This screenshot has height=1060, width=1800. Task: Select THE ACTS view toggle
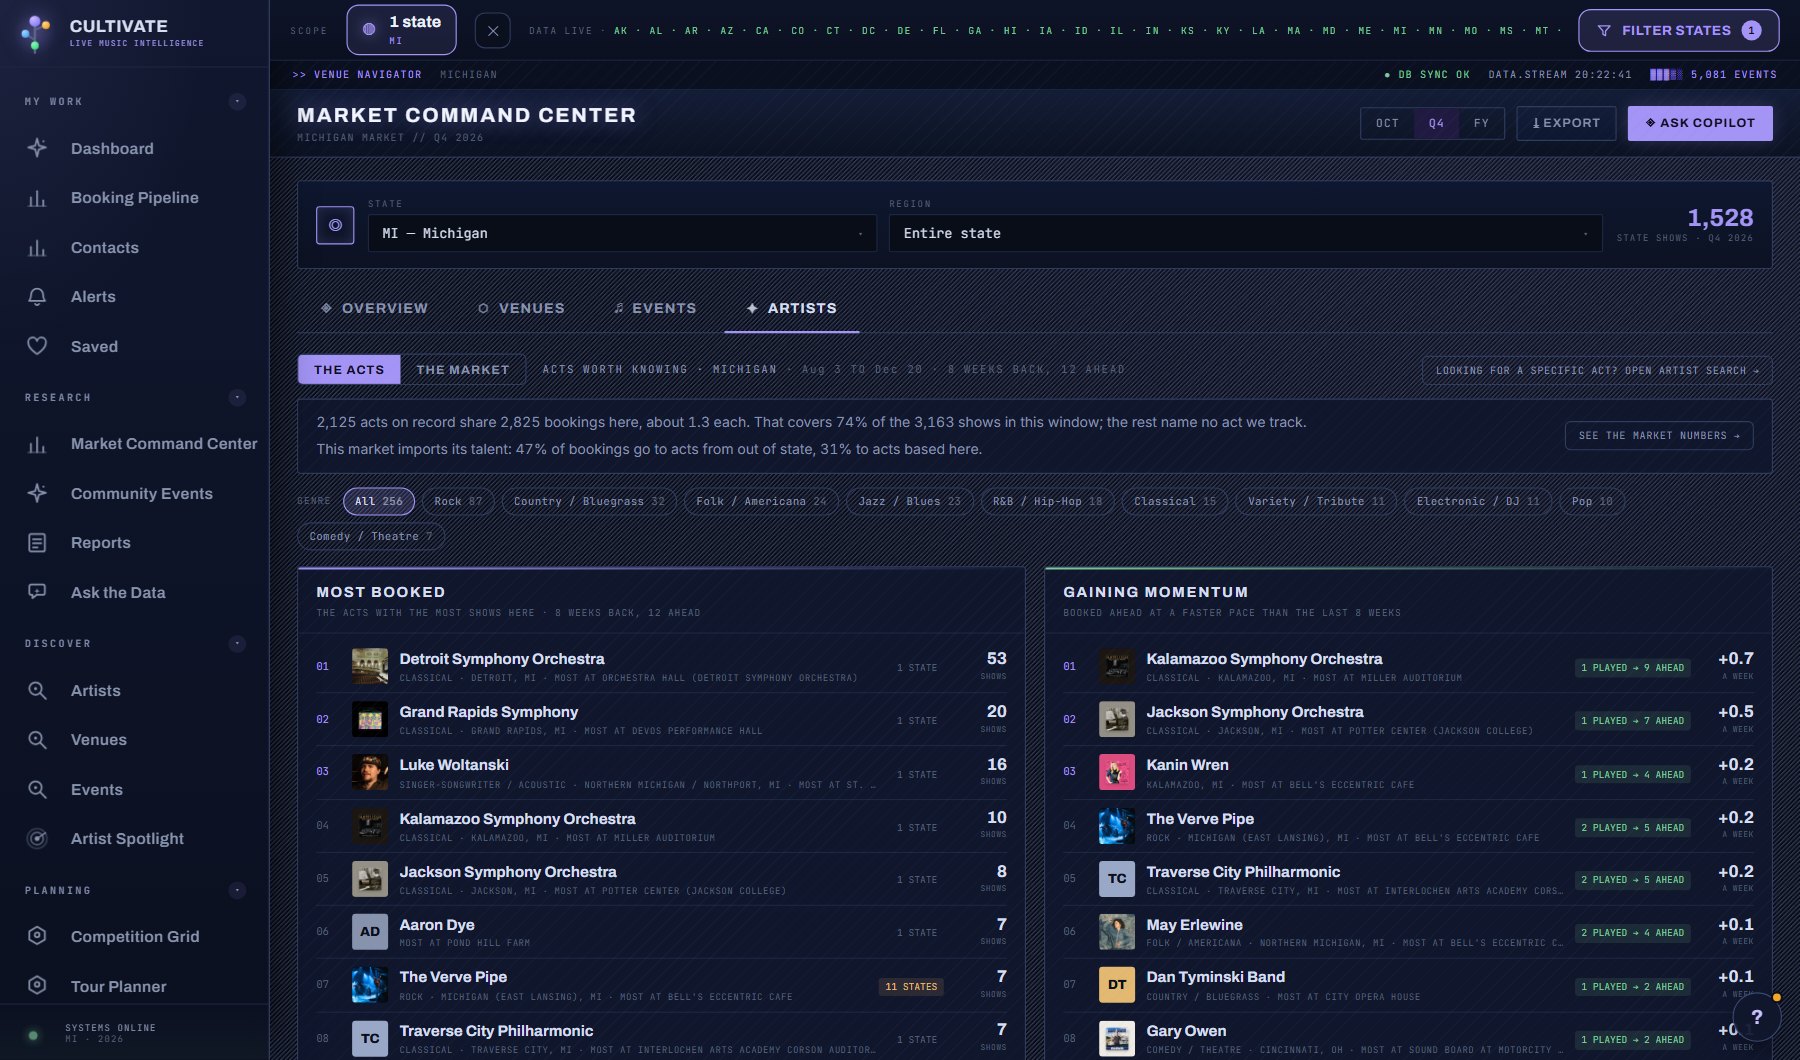(x=349, y=369)
